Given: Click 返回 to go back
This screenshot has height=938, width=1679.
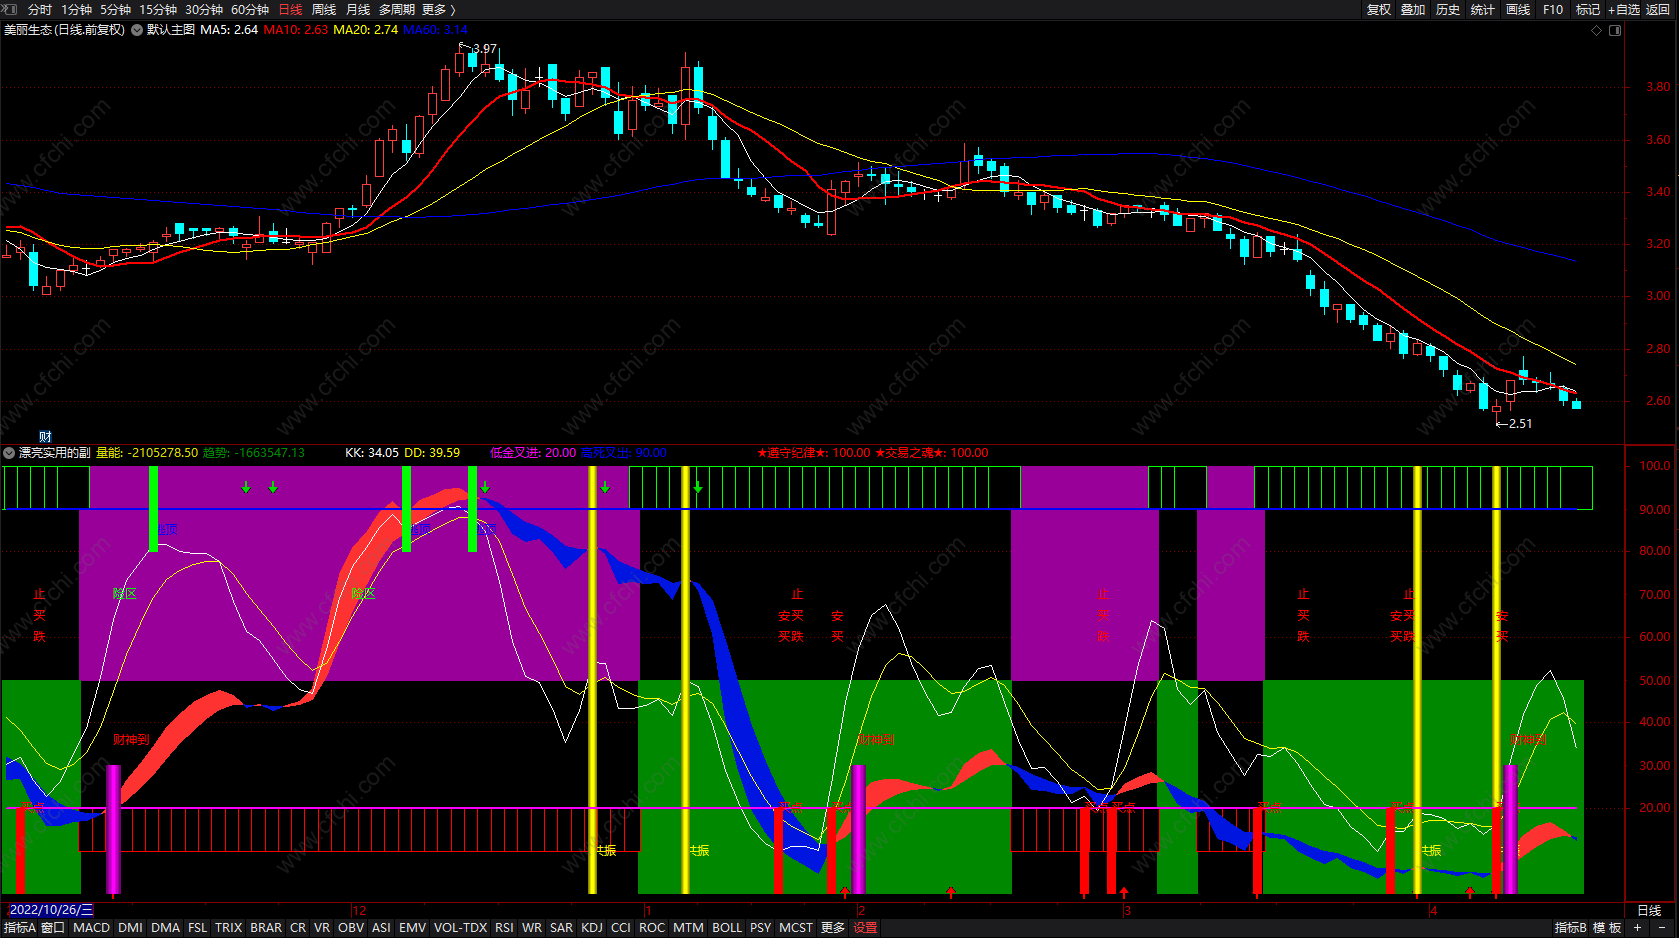Looking at the screenshot, I should (x=1658, y=9).
